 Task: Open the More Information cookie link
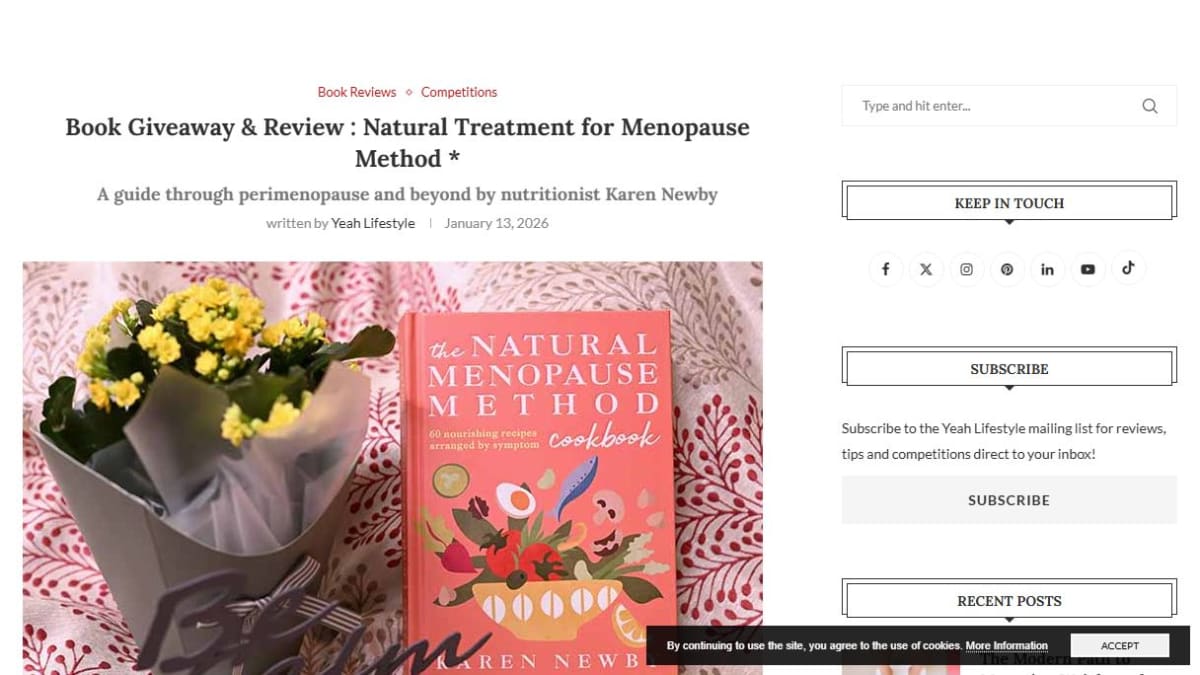[x=1007, y=646]
